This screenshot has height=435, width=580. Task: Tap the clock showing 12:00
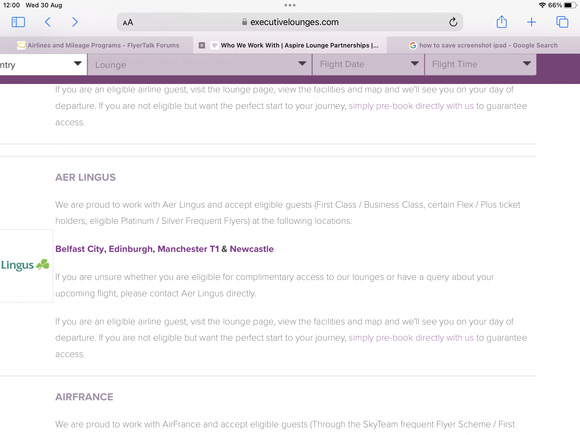pyautogui.click(x=11, y=5)
